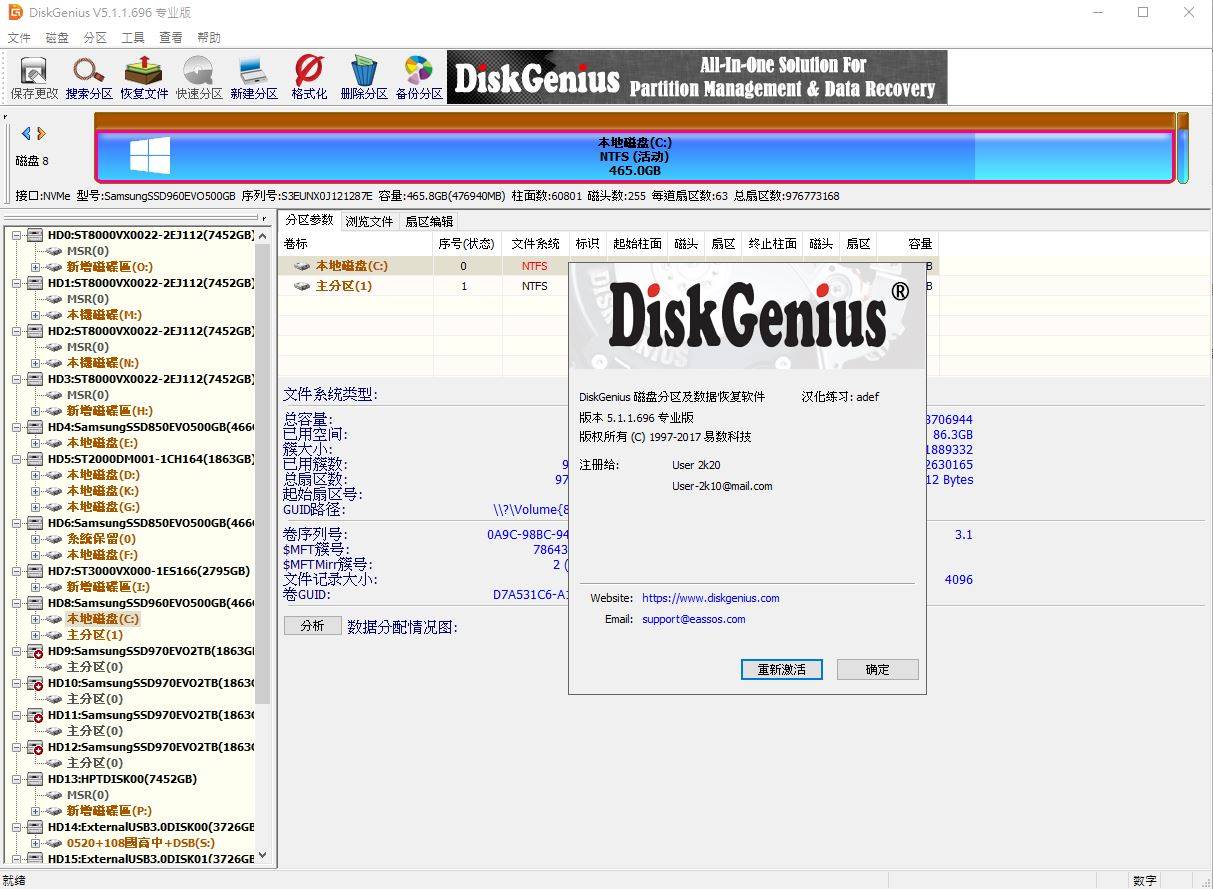Click the HD10 disk icon with red mark
The width and height of the screenshot is (1213, 889).
[35, 683]
